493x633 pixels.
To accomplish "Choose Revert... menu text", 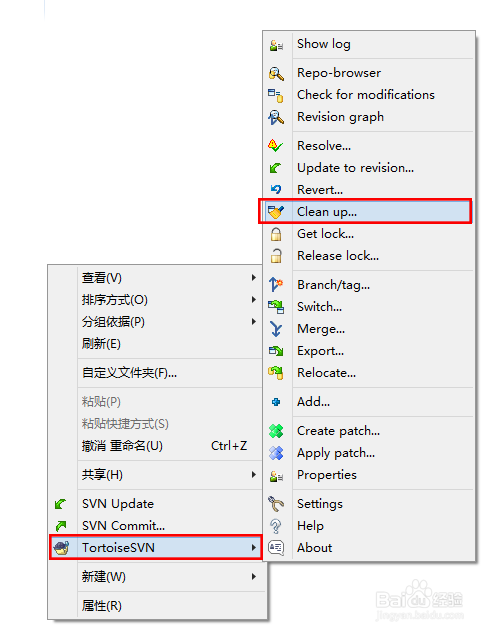I will [x=320, y=190].
